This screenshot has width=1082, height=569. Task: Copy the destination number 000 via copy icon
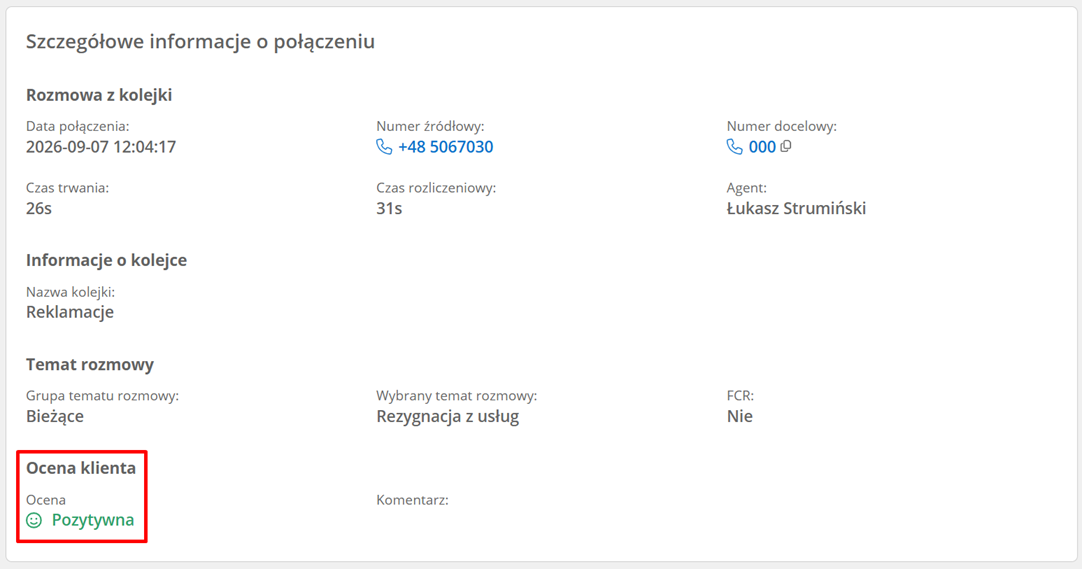coord(786,146)
